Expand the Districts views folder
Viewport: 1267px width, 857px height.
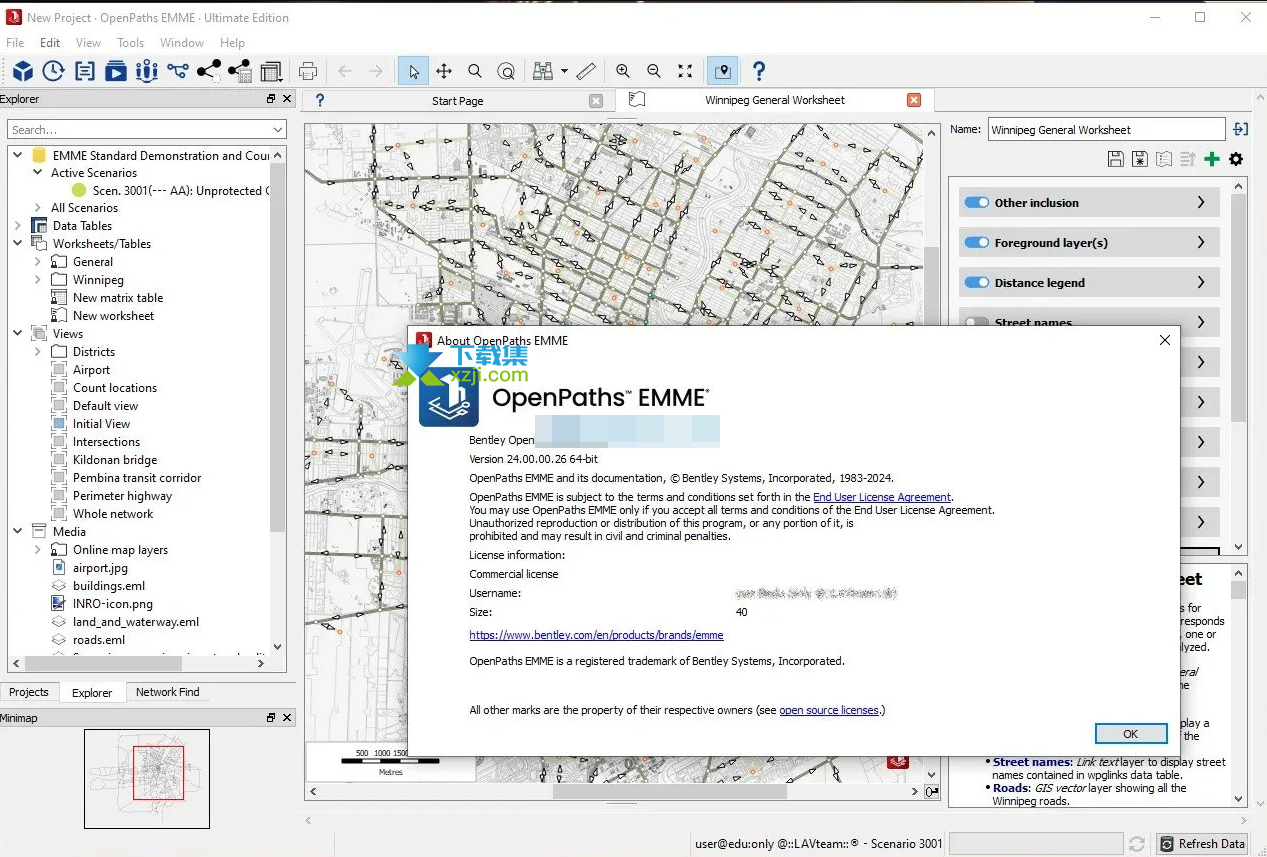(x=38, y=352)
